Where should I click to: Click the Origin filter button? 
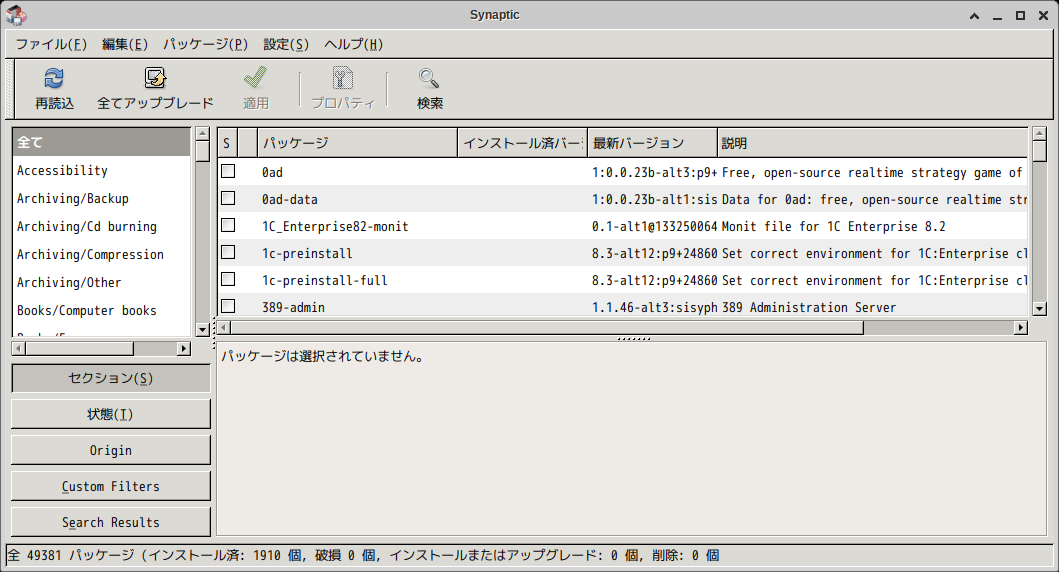click(x=111, y=450)
